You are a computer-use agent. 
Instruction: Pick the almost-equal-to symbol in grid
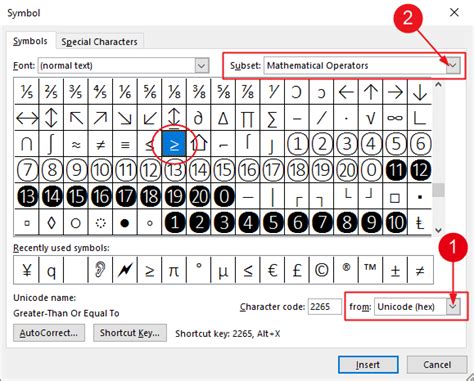76,144
